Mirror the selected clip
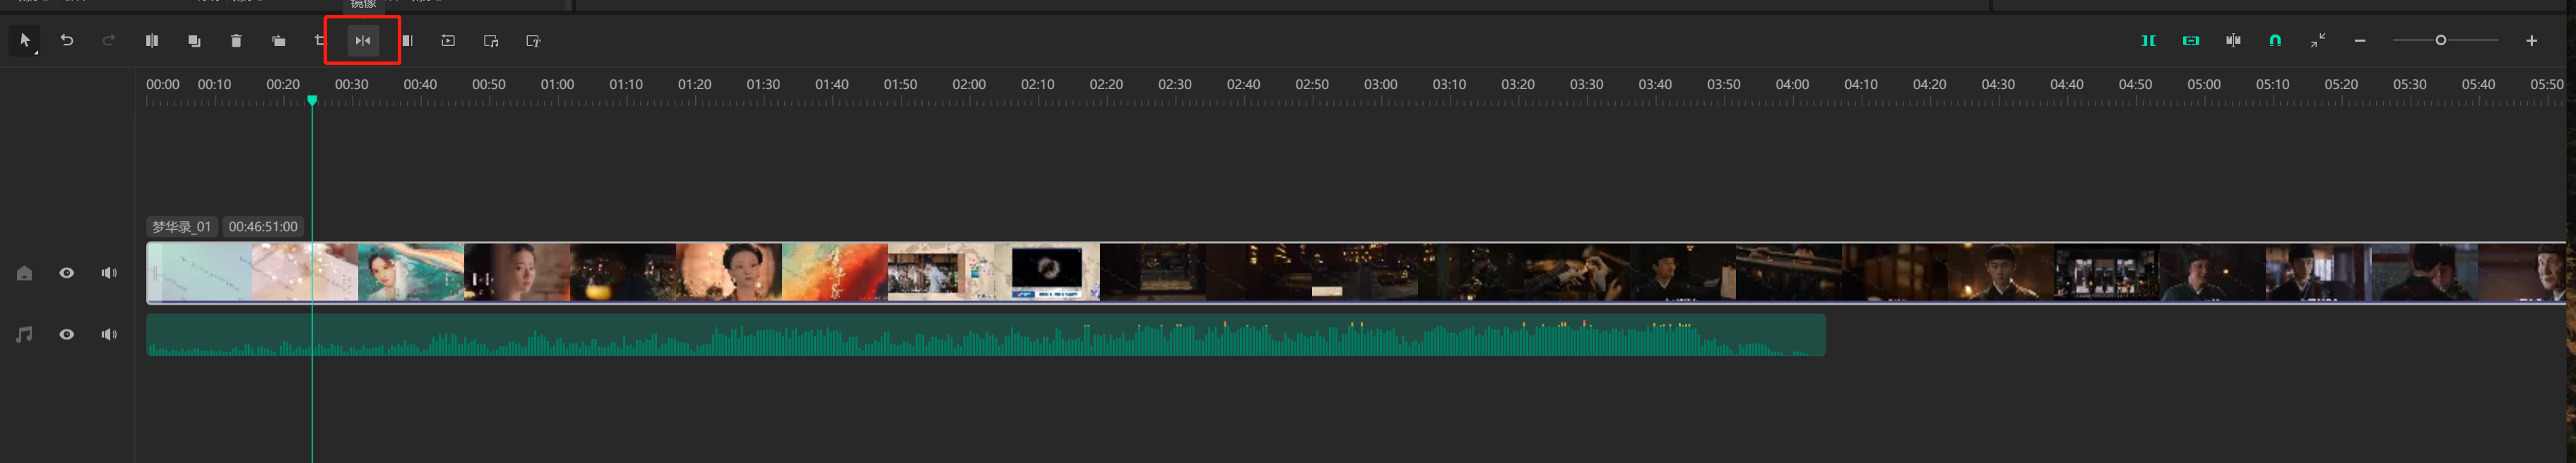Image resolution: width=2576 pixels, height=463 pixels. coord(363,41)
